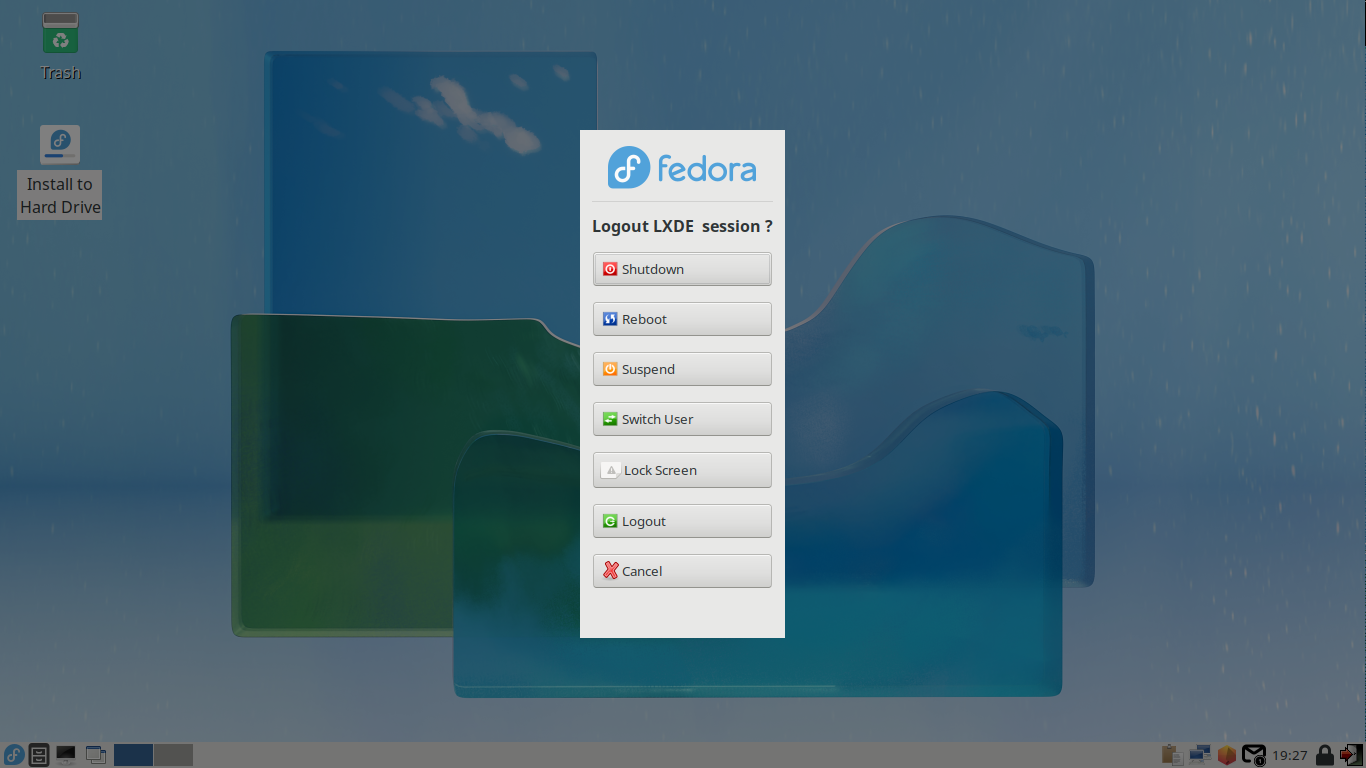Viewport: 1366px width, 768px height.
Task: Switch to the first workspace in the pager
Action: (133, 755)
